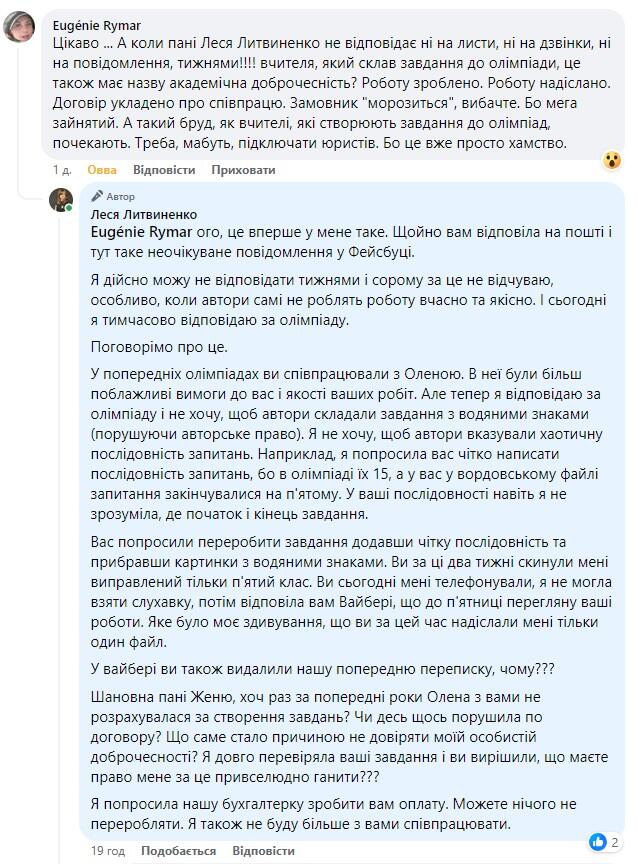Click the paragraph beginning 'Поговорімо про це'
The image size is (637, 864).
pos(159,347)
